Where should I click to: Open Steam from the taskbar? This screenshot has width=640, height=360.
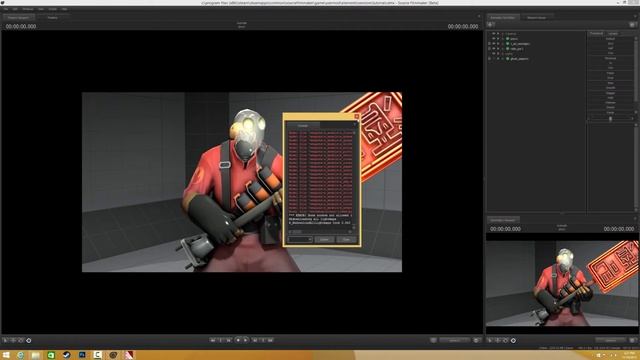[x=67, y=355]
